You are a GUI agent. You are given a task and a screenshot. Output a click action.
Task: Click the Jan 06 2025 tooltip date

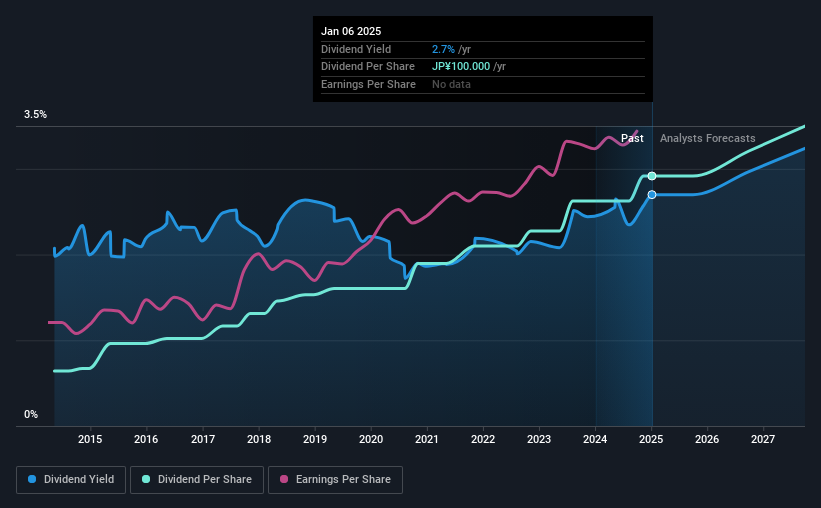351,31
